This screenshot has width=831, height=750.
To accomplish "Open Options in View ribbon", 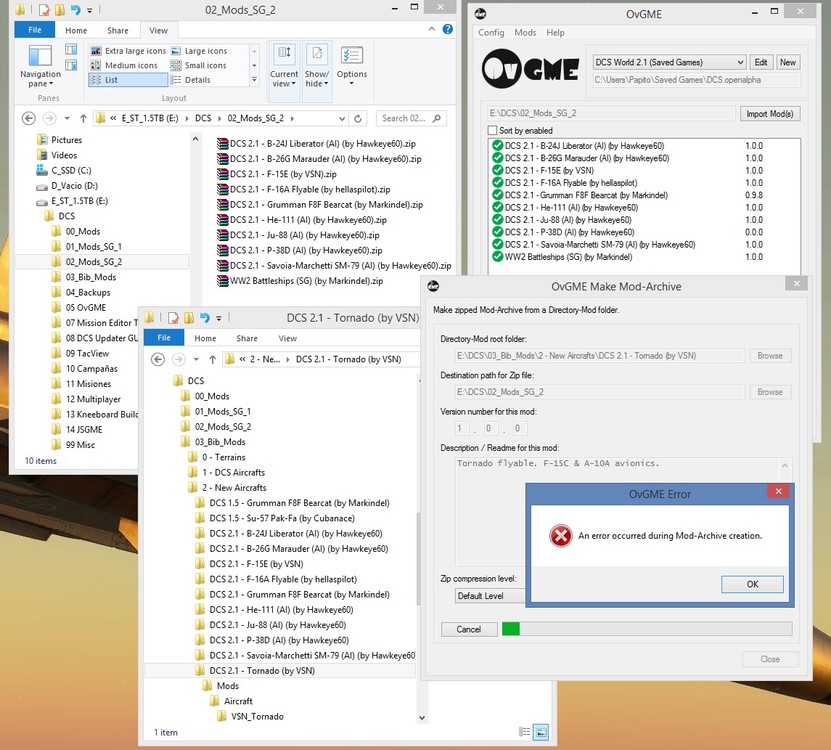I will (352, 66).
